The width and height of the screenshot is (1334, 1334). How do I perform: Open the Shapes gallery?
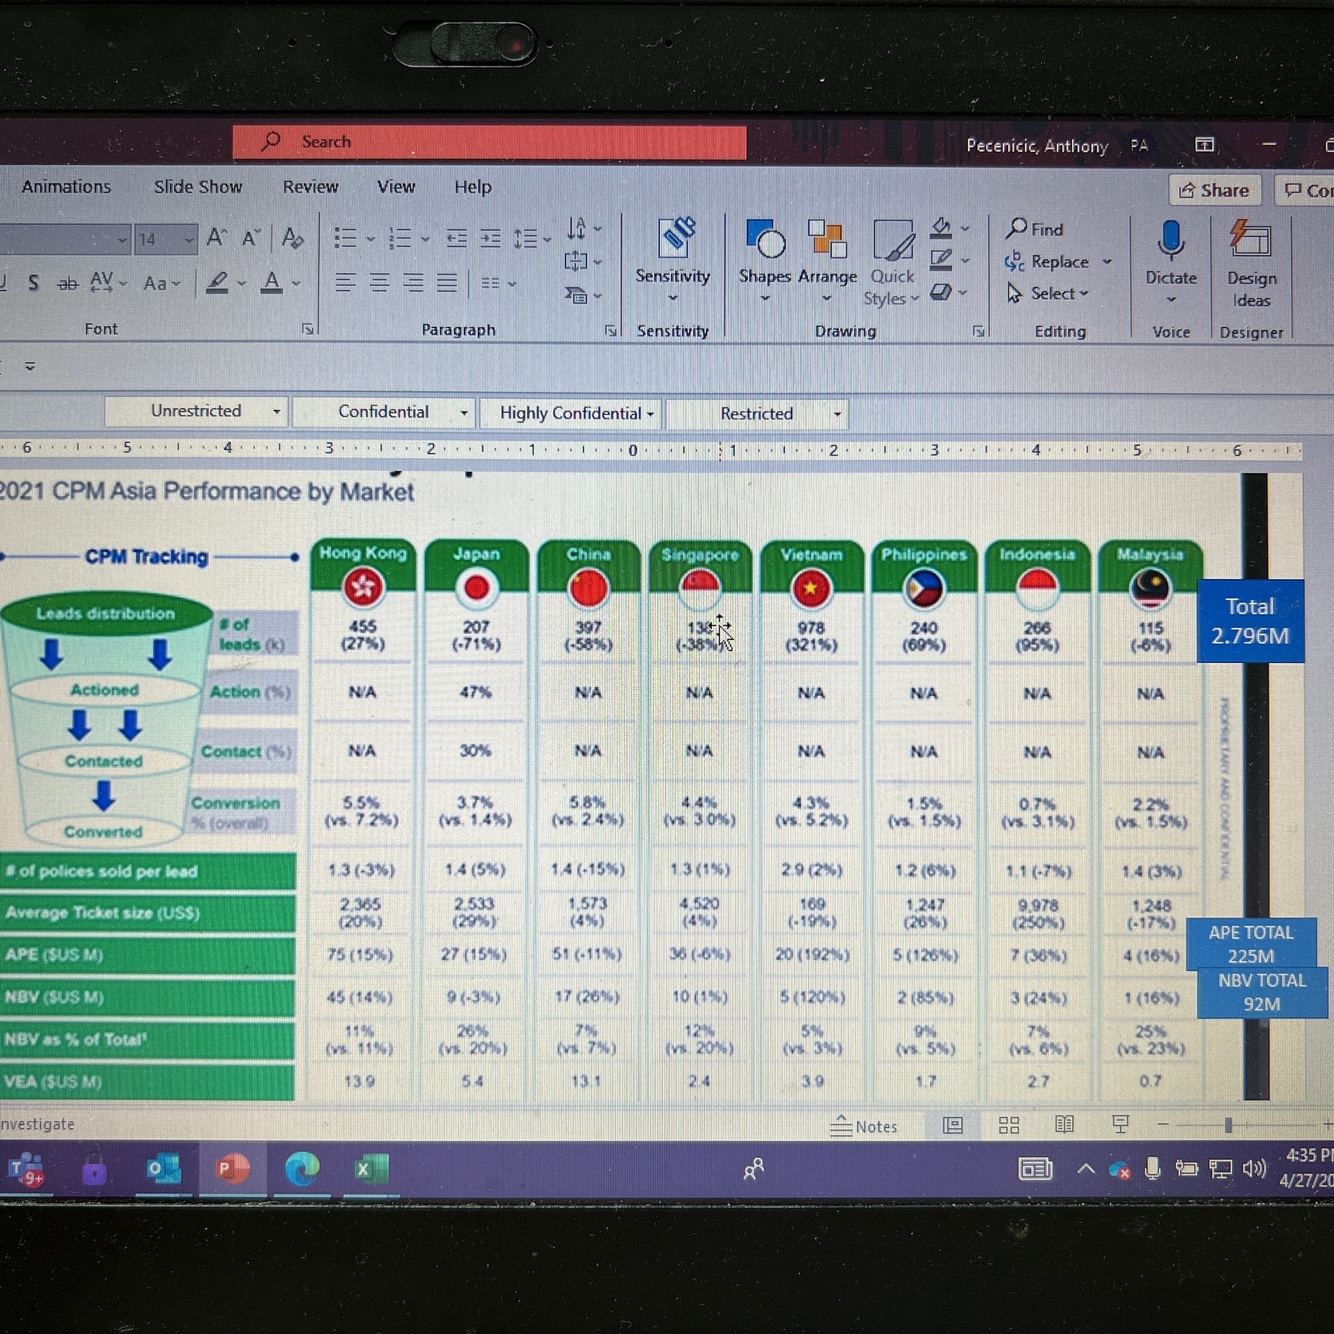(765, 261)
